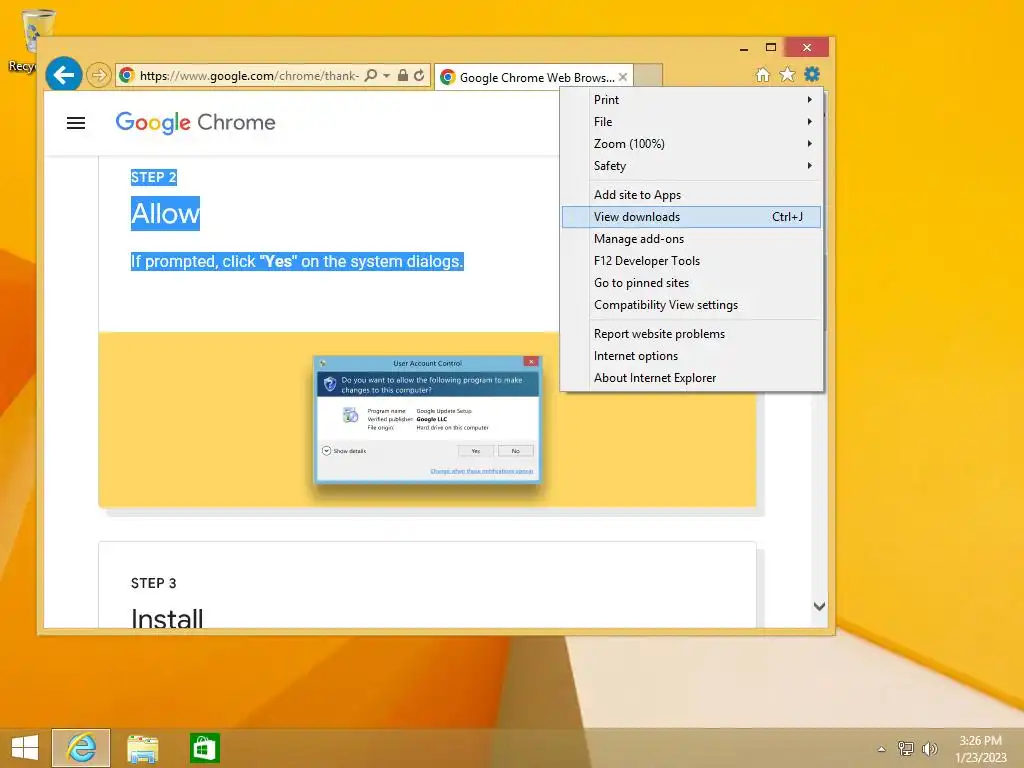Click the network icon in the system tray
Image resolution: width=1024 pixels, height=768 pixels.
tap(906, 748)
